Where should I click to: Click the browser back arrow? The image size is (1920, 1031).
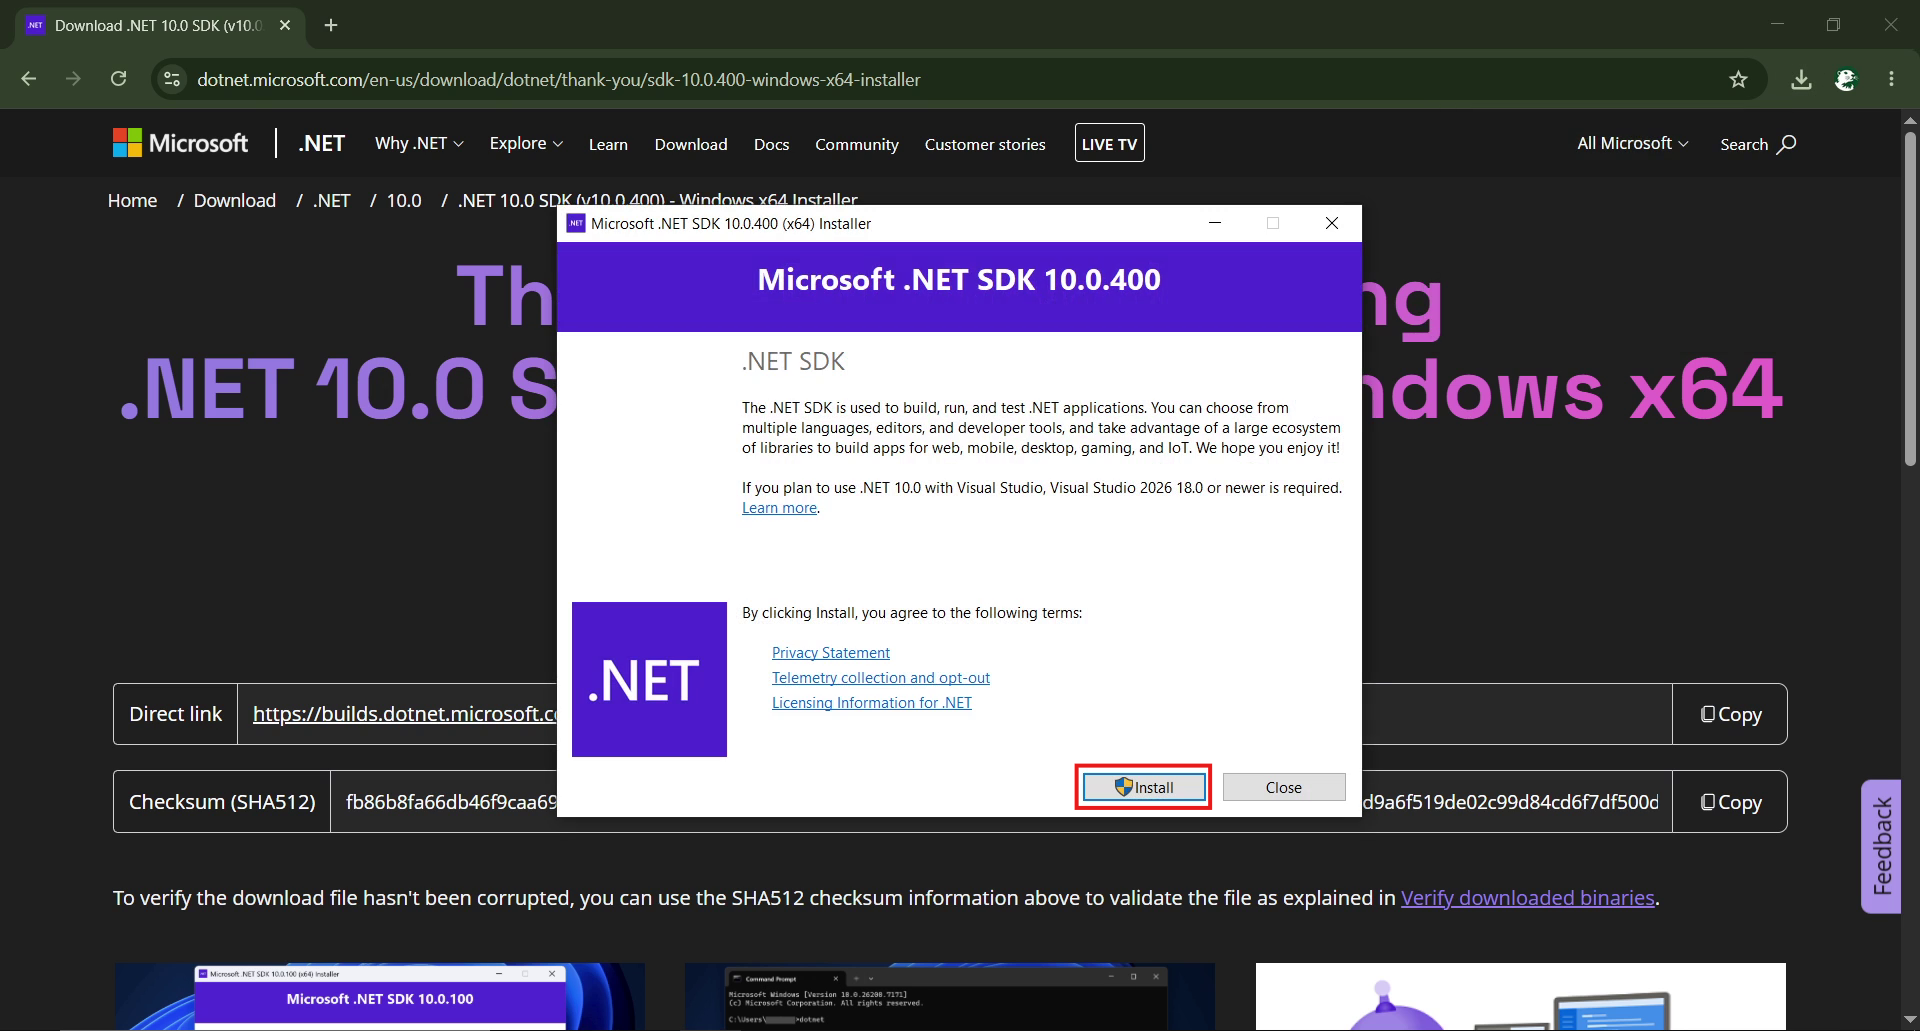coord(29,79)
